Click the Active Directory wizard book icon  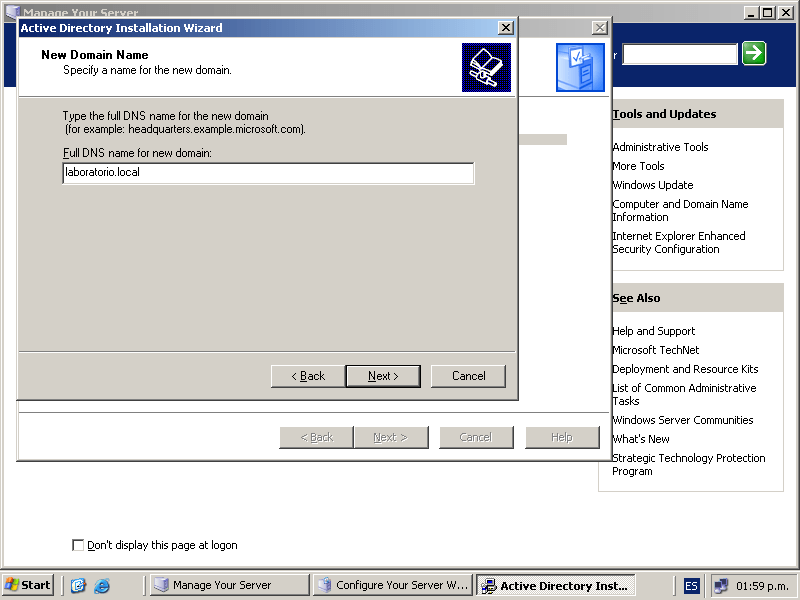486,67
